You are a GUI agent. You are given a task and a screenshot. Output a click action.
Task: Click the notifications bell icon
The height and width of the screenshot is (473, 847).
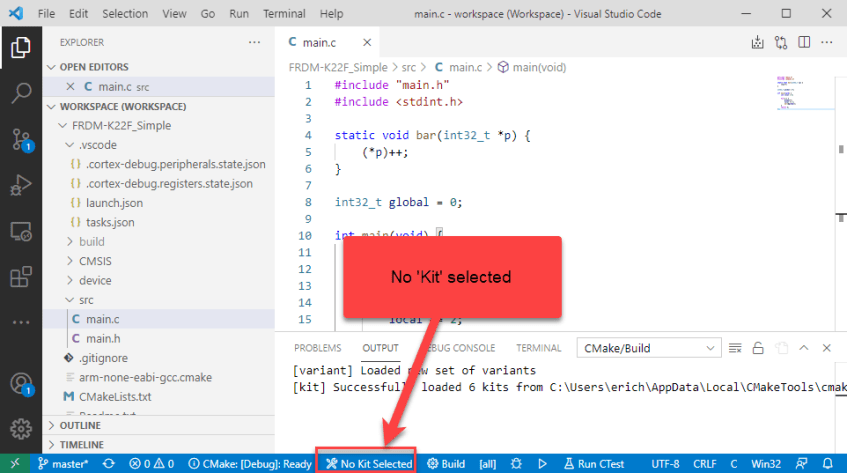point(828,464)
